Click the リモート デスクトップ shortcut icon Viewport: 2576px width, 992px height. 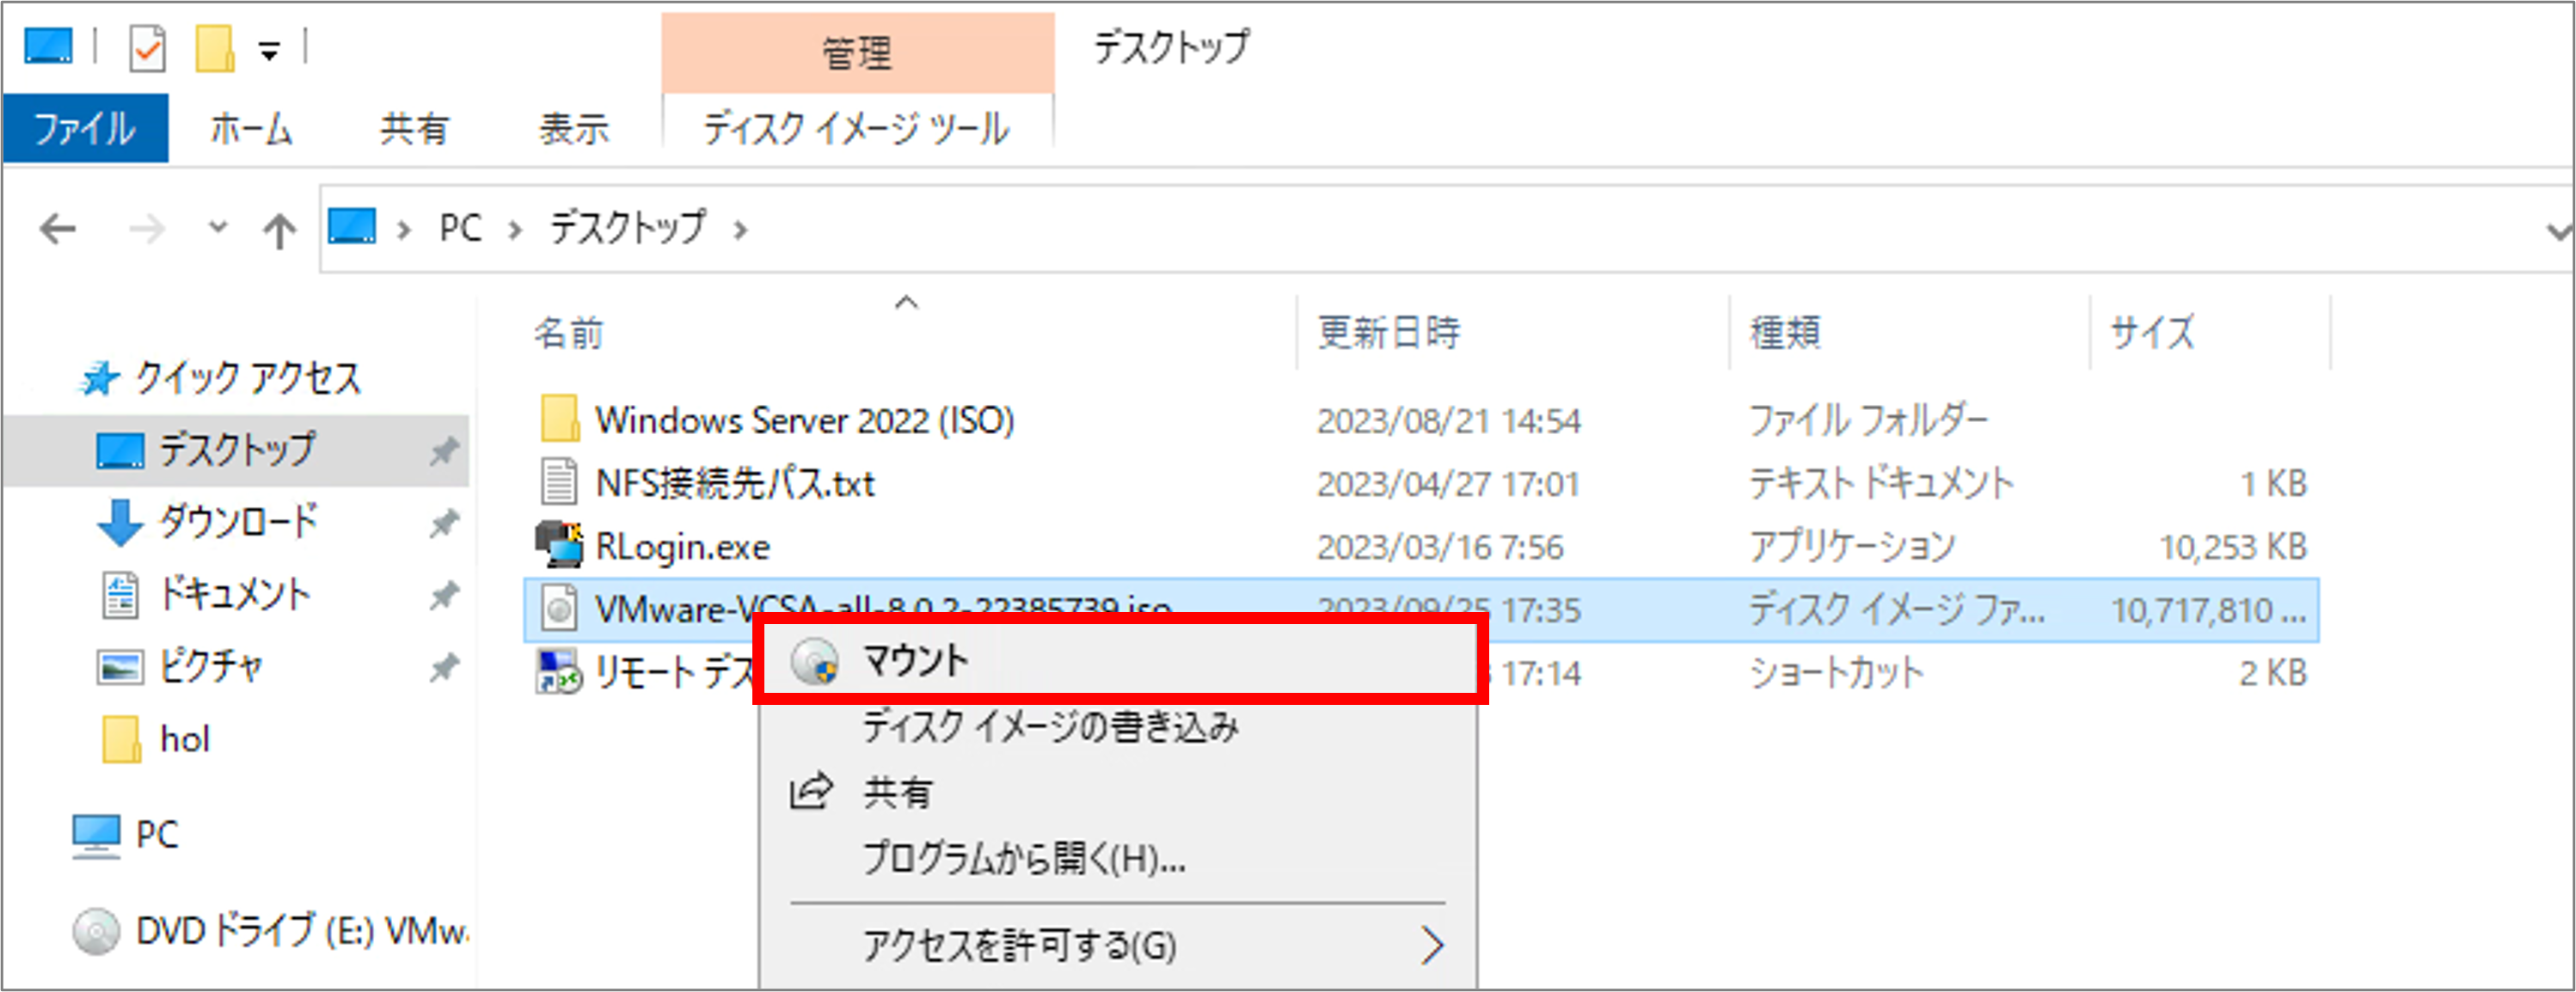[558, 671]
